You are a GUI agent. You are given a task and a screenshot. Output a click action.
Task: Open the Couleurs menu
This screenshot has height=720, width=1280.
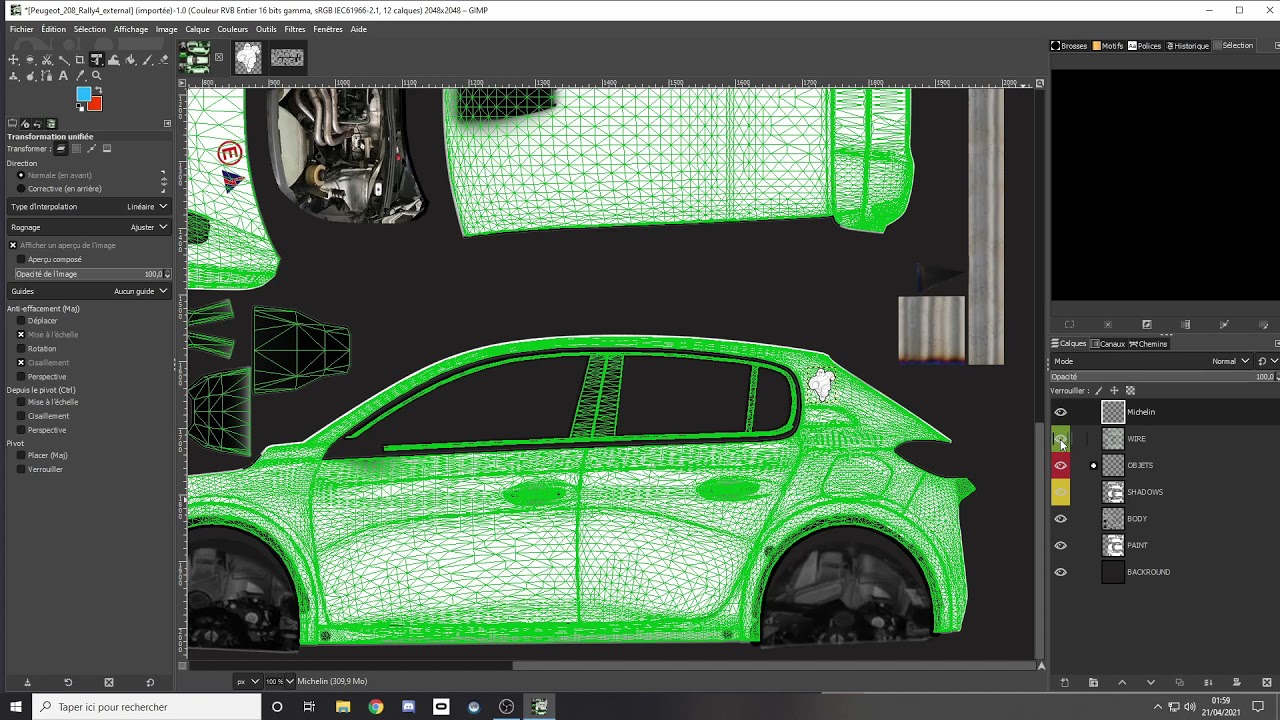(x=233, y=29)
